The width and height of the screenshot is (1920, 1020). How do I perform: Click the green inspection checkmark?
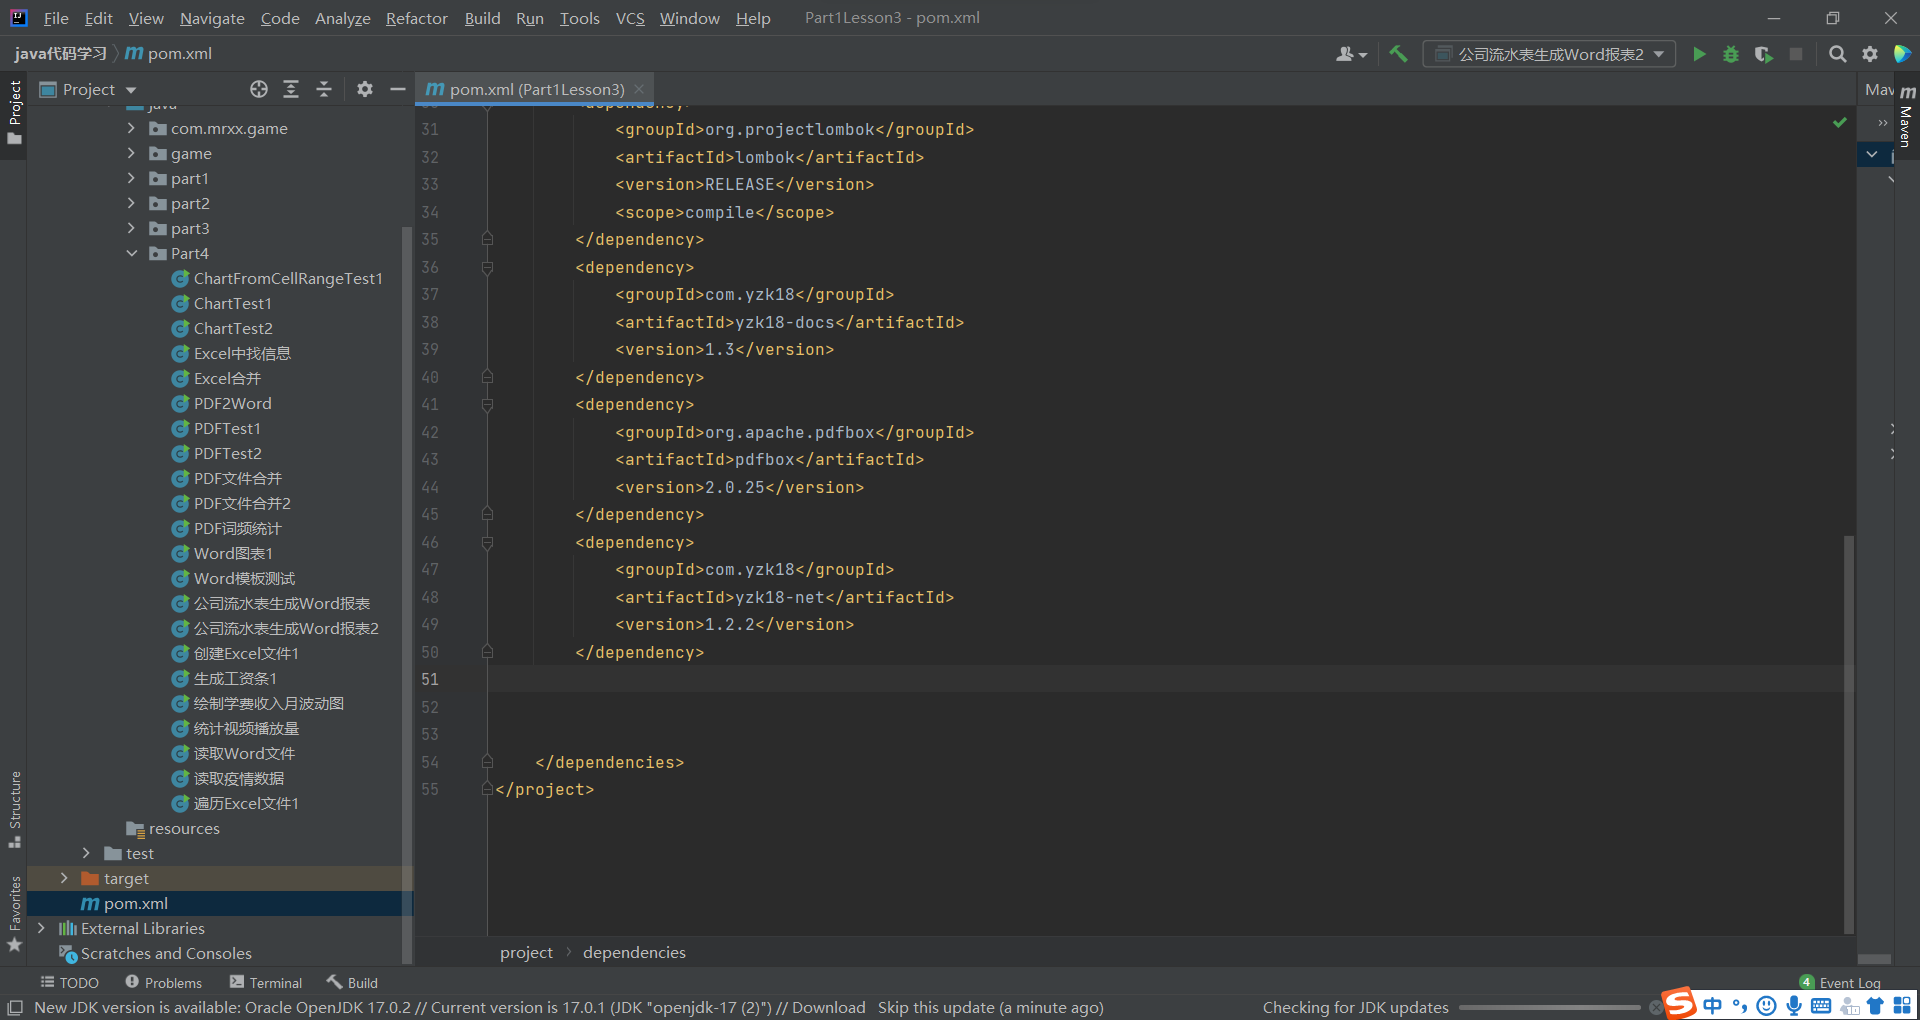pyautogui.click(x=1839, y=122)
